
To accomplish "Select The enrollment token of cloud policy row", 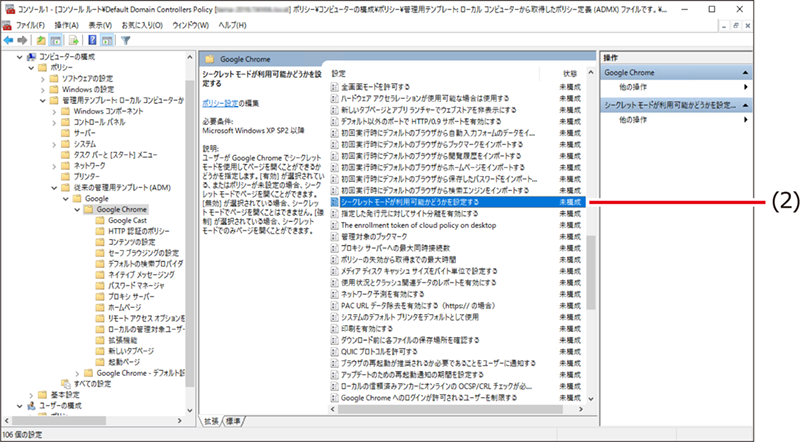I will pyautogui.click(x=457, y=225).
